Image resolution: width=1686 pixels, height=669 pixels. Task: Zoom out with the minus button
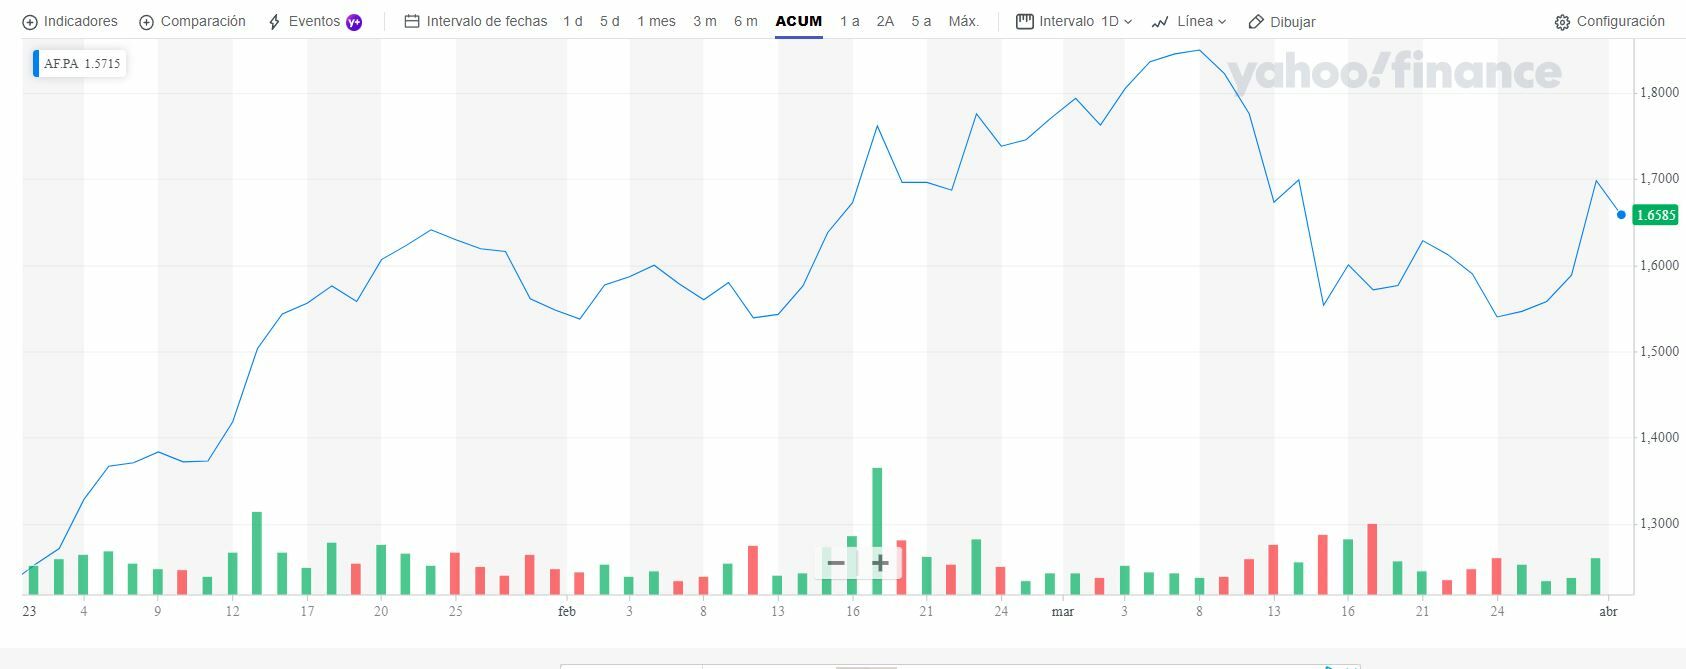point(836,563)
